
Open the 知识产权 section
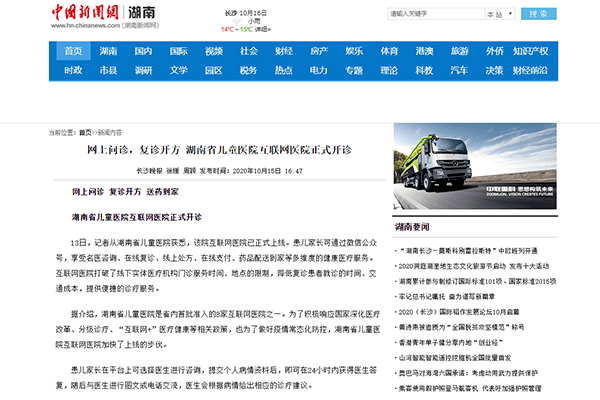click(x=531, y=51)
